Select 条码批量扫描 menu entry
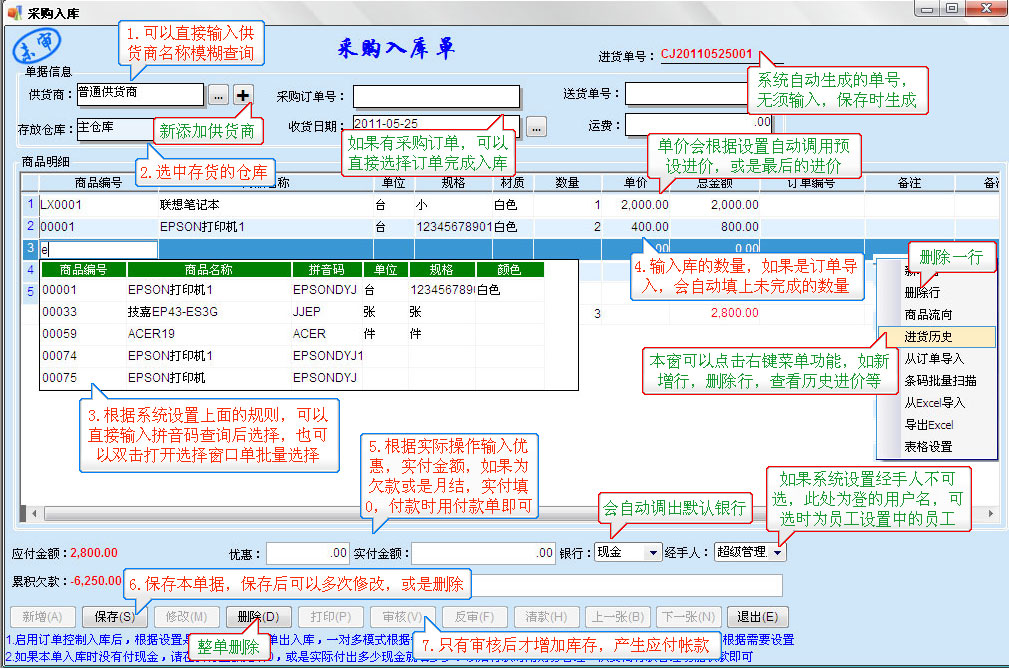Image resolution: width=1009 pixels, height=669 pixels. pyautogui.click(x=940, y=380)
